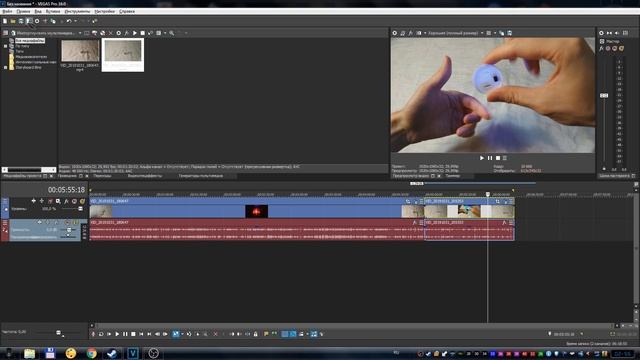Click the Undo icon in main toolbar
The height and width of the screenshot is (360, 640).
[69, 21]
